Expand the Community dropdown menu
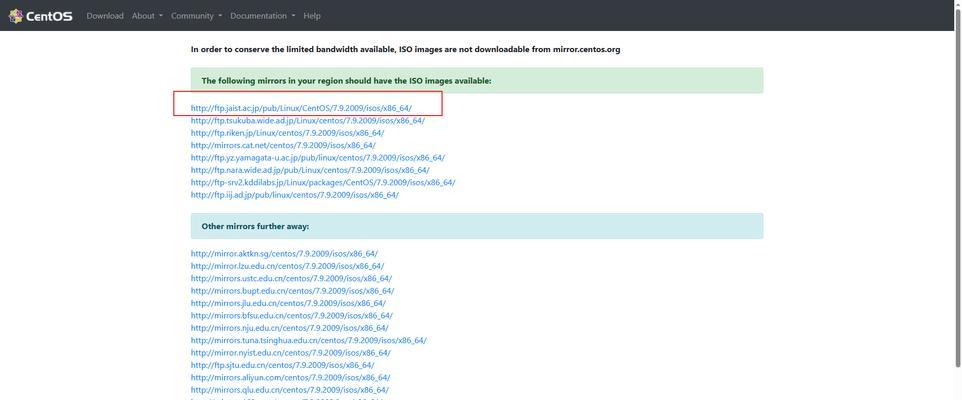962x400 pixels. [x=196, y=16]
